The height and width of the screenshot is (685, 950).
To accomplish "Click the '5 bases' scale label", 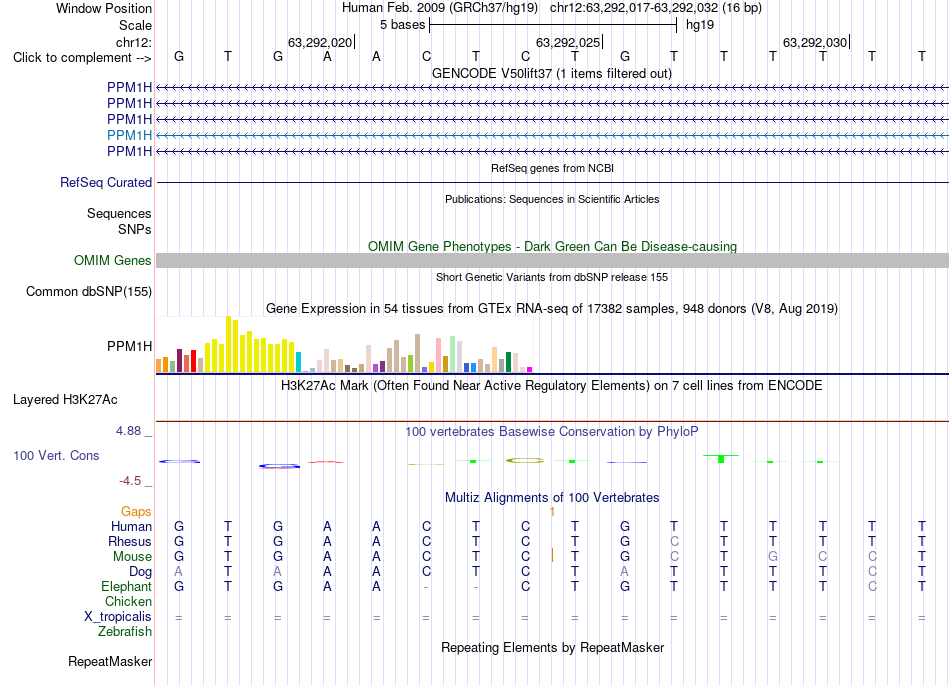I will pyautogui.click(x=402, y=25).
